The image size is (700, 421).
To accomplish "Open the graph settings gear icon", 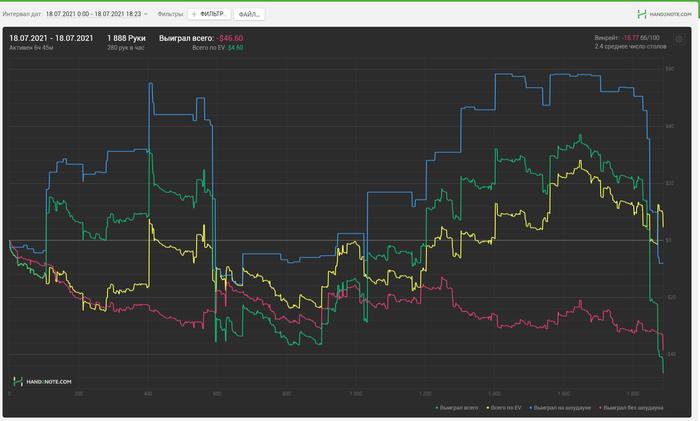I will pyautogui.click(x=679, y=39).
